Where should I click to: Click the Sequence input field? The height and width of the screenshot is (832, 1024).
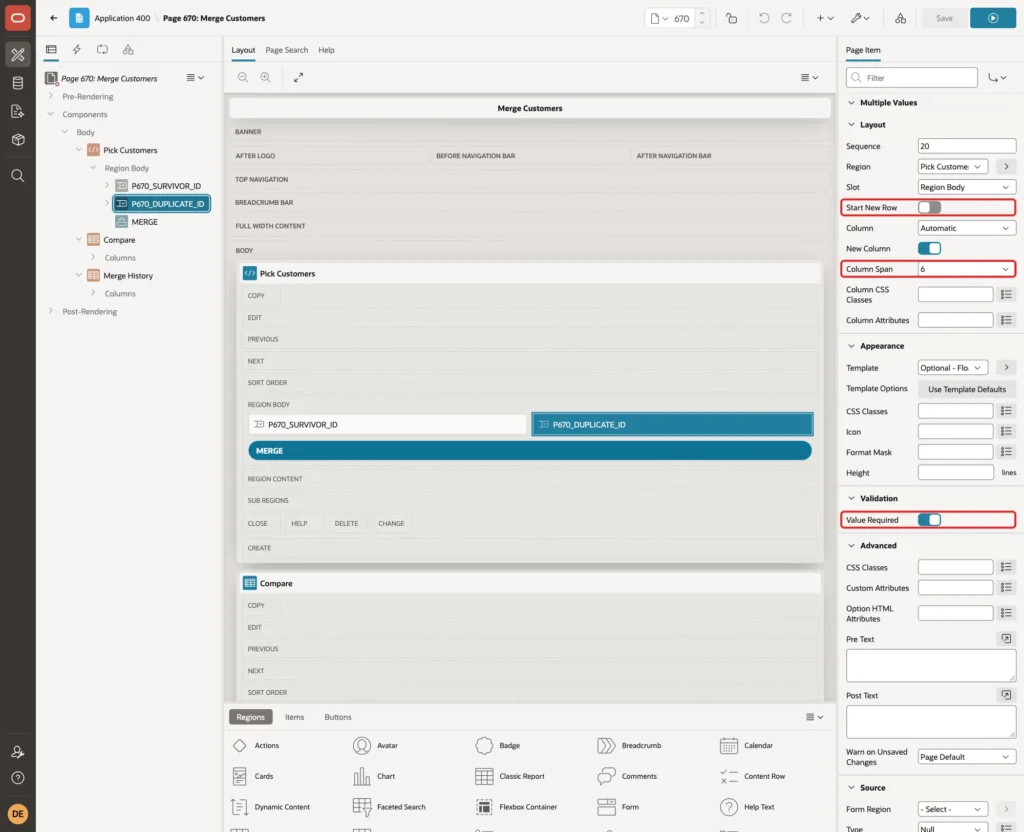coord(967,146)
